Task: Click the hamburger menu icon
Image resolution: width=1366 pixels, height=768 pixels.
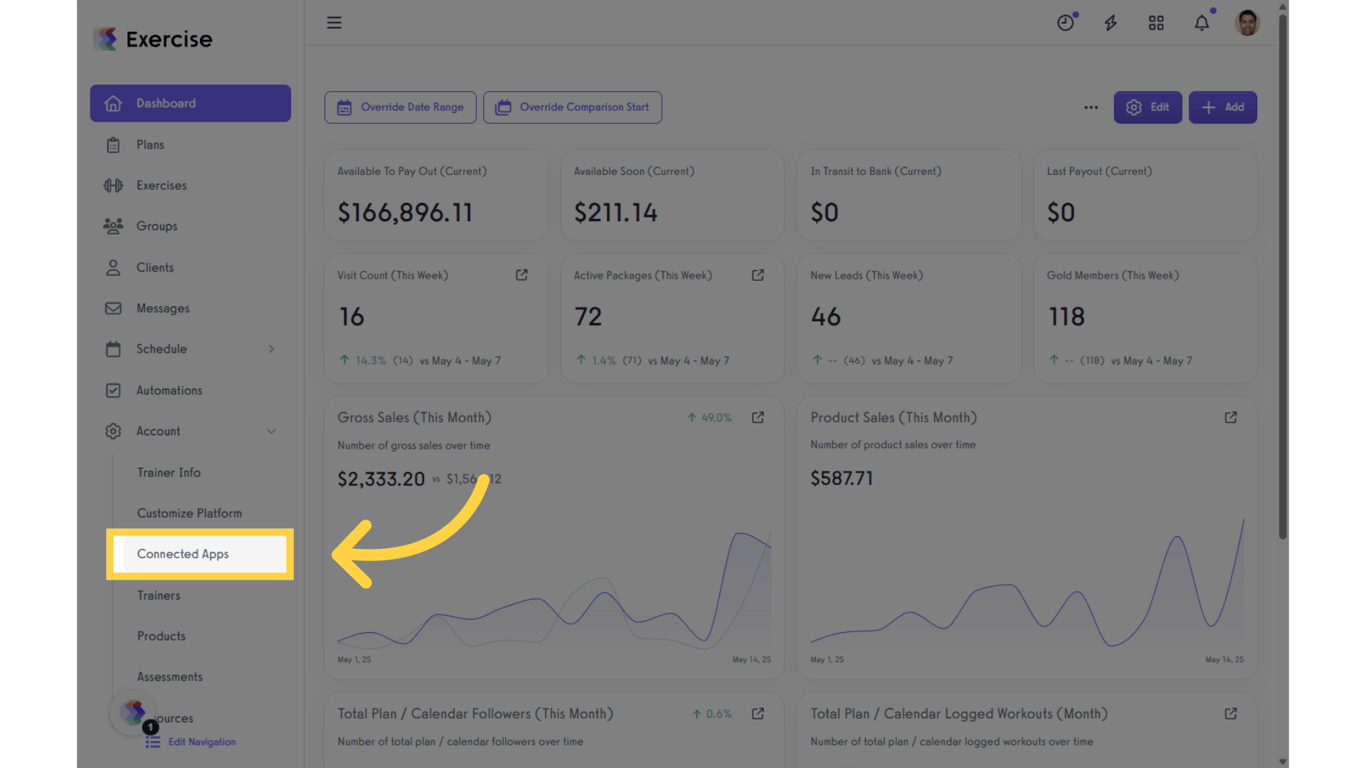Action: click(x=334, y=23)
